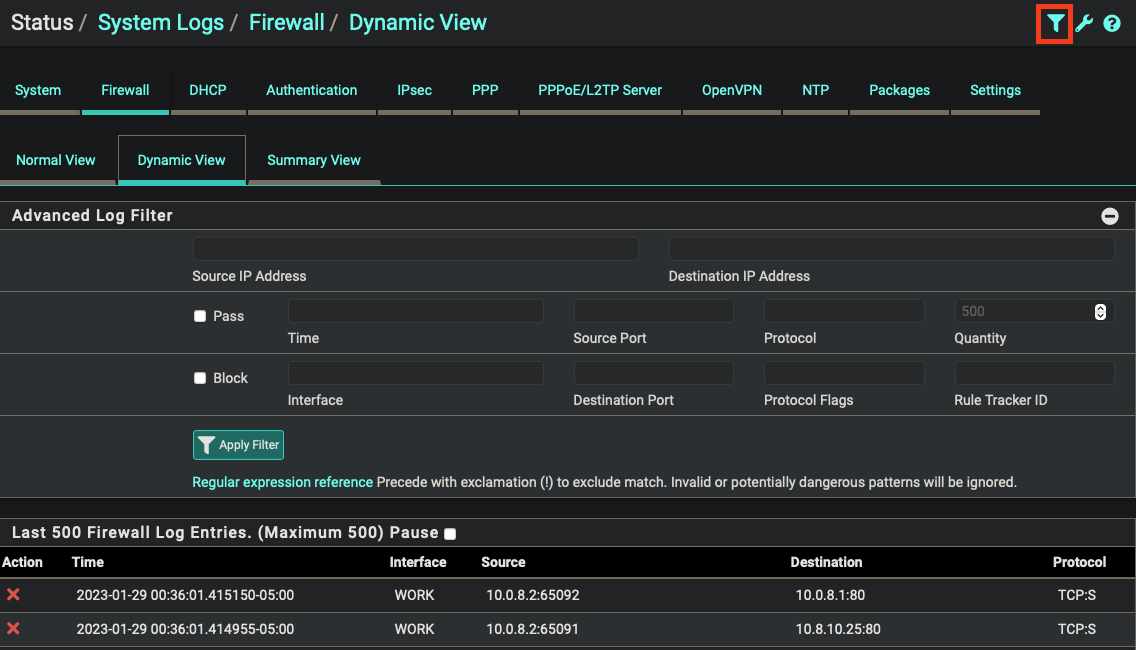Select the Rule Tracker ID input
The width and height of the screenshot is (1136, 650).
[x=1034, y=373]
